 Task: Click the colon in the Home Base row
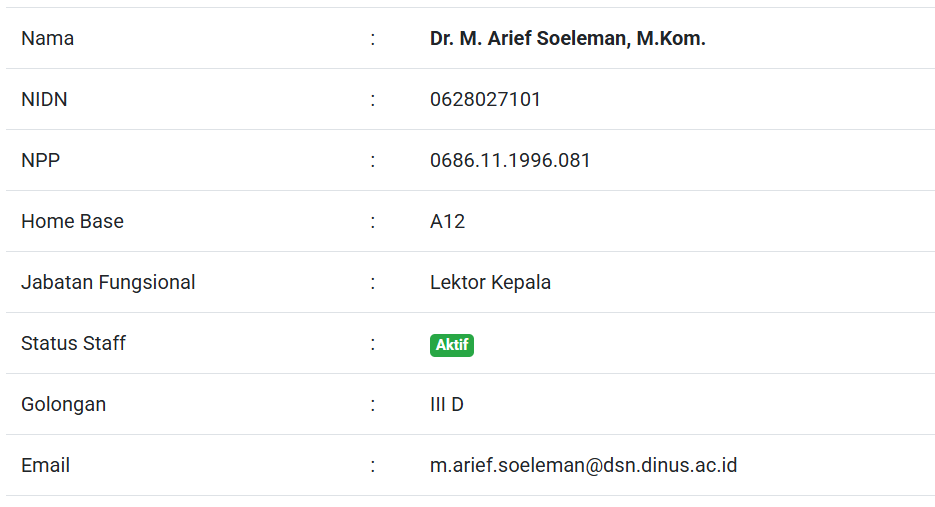(372, 222)
